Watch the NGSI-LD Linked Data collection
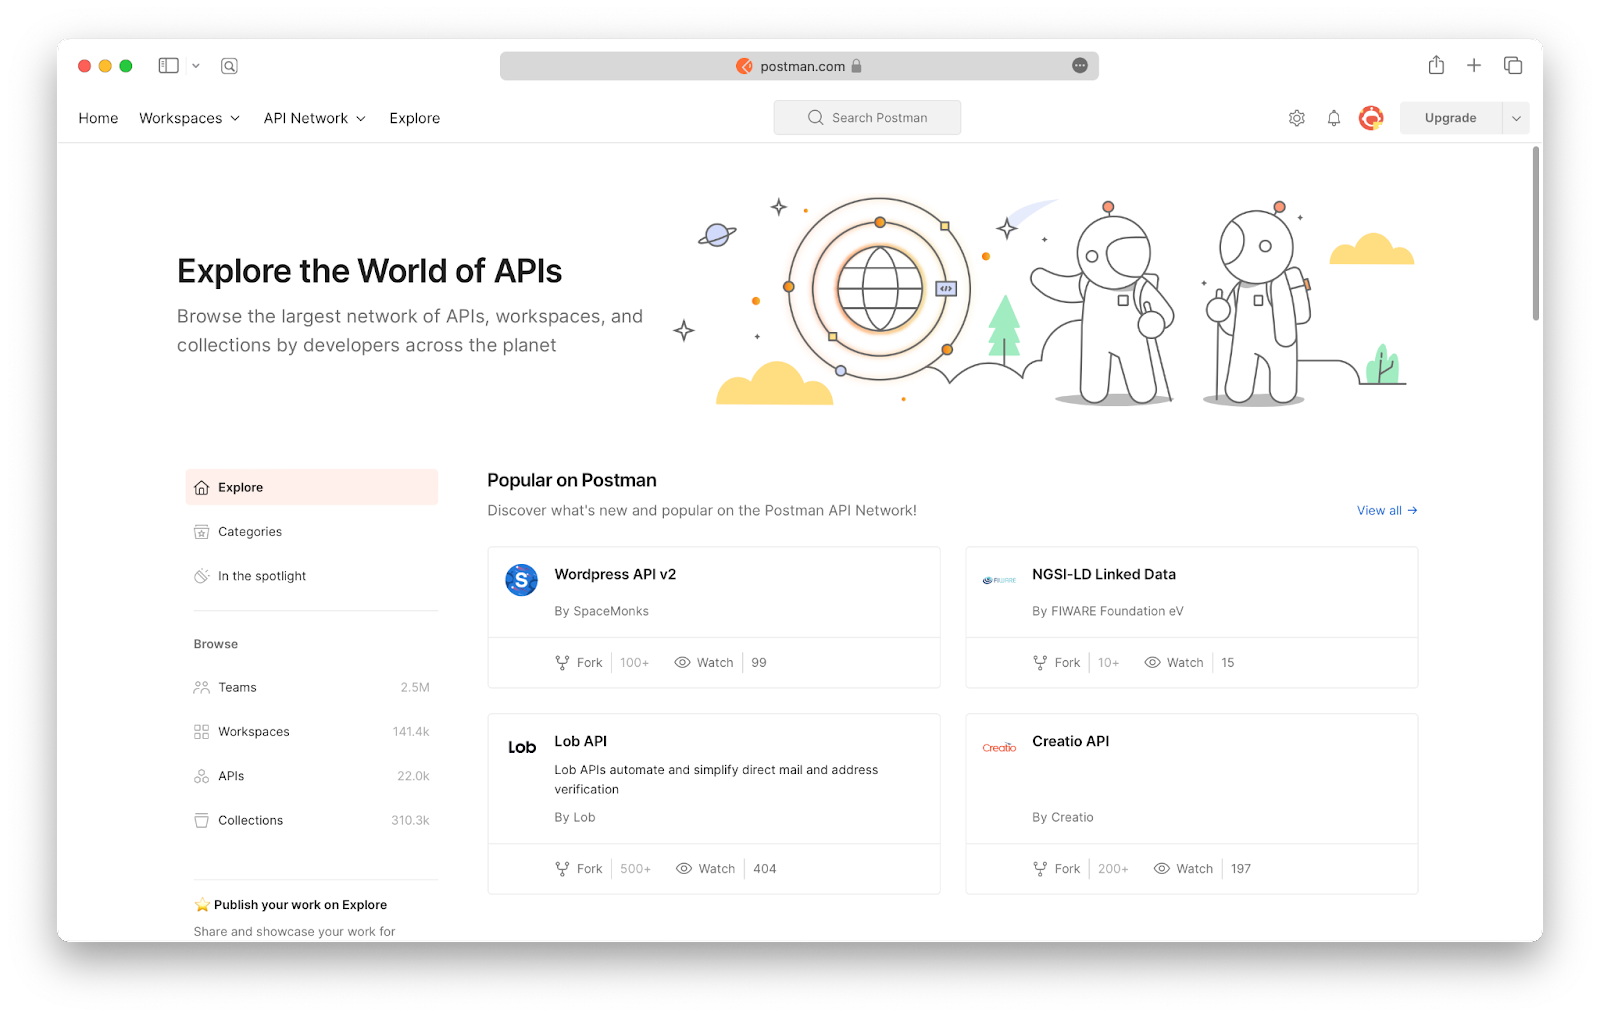This screenshot has width=1600, height=1017. coord(1174,662)
